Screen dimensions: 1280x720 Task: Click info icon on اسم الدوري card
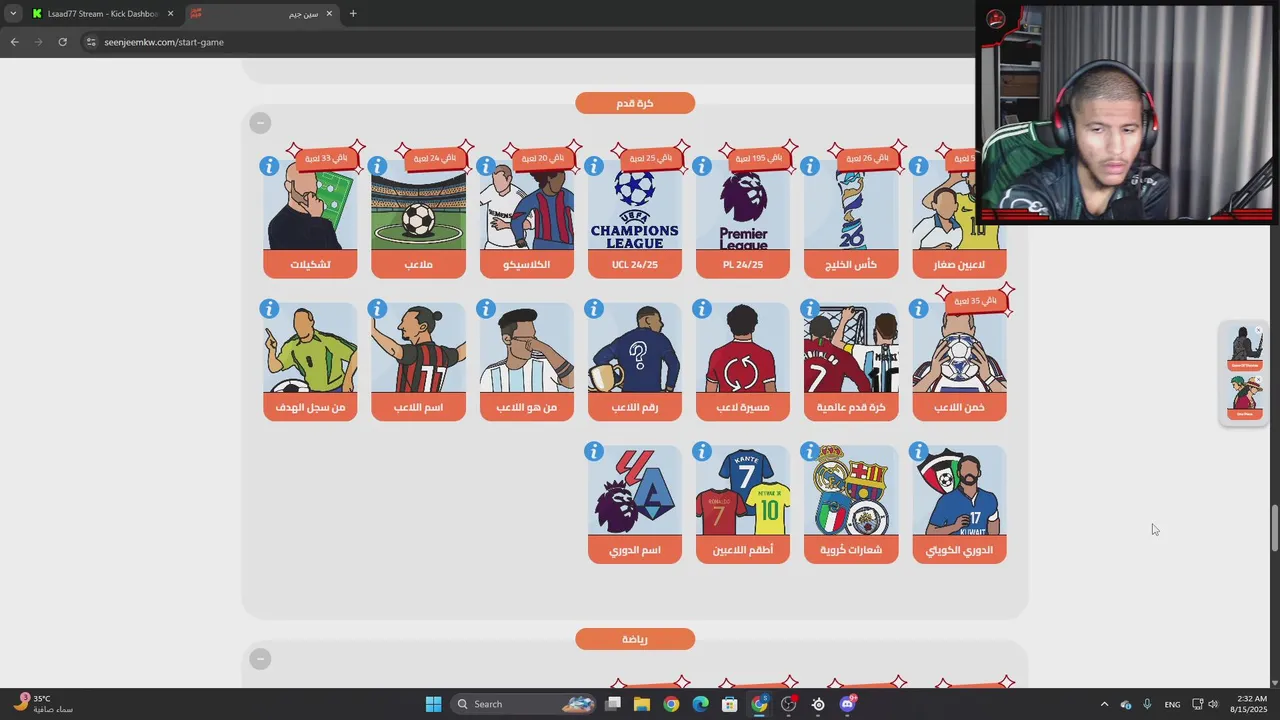tap(594, 452)
